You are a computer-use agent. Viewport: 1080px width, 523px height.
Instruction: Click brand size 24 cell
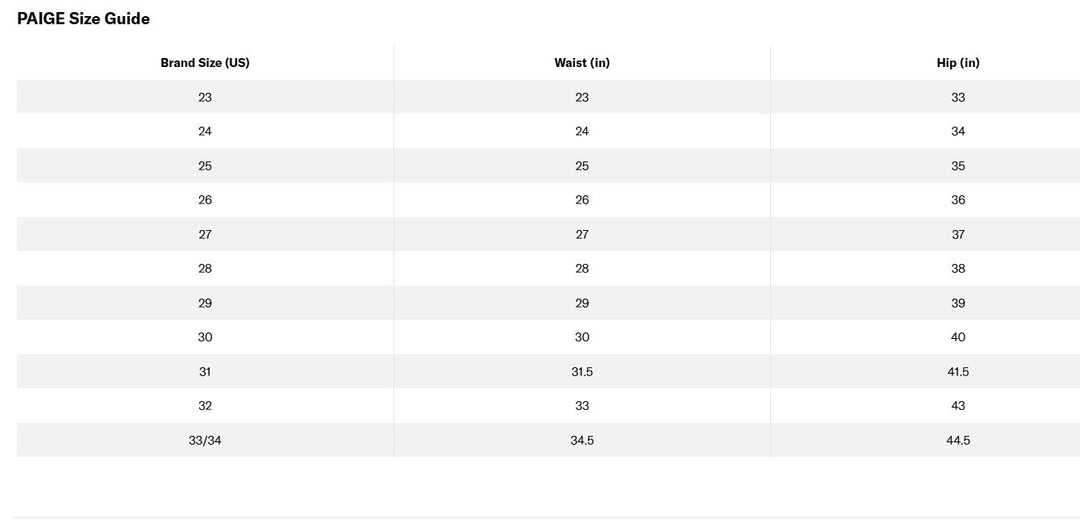(205, 132)
